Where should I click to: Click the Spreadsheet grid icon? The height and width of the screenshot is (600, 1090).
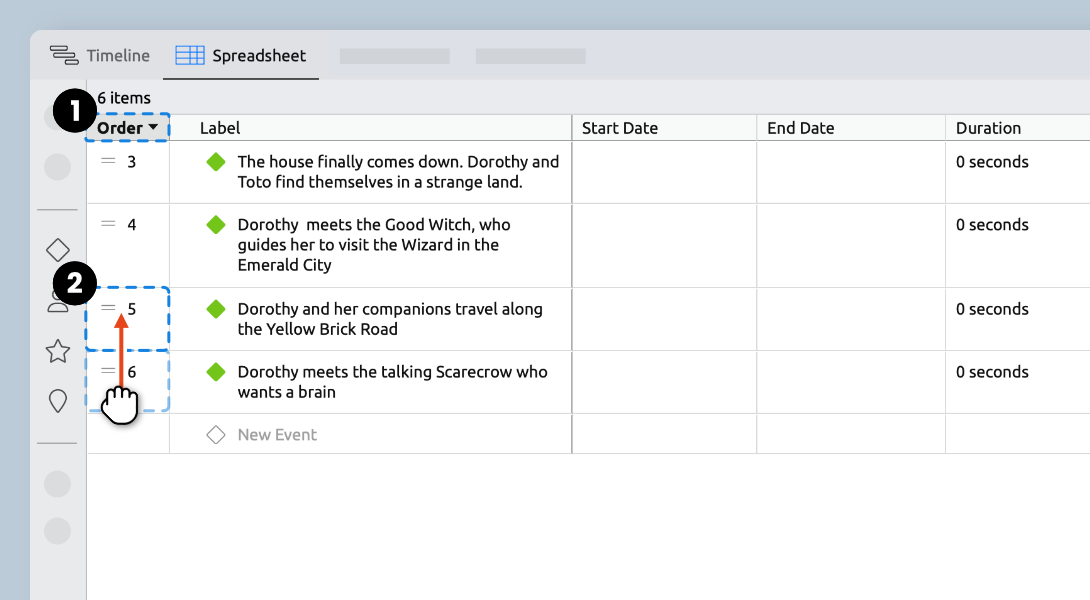coord(190,56)
